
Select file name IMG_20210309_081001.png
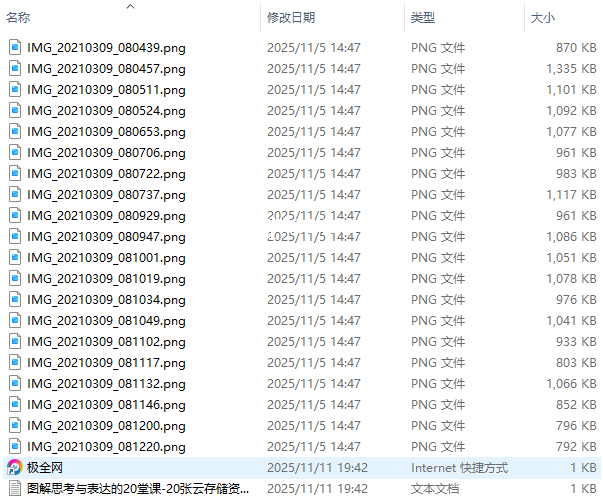(106, 258)
